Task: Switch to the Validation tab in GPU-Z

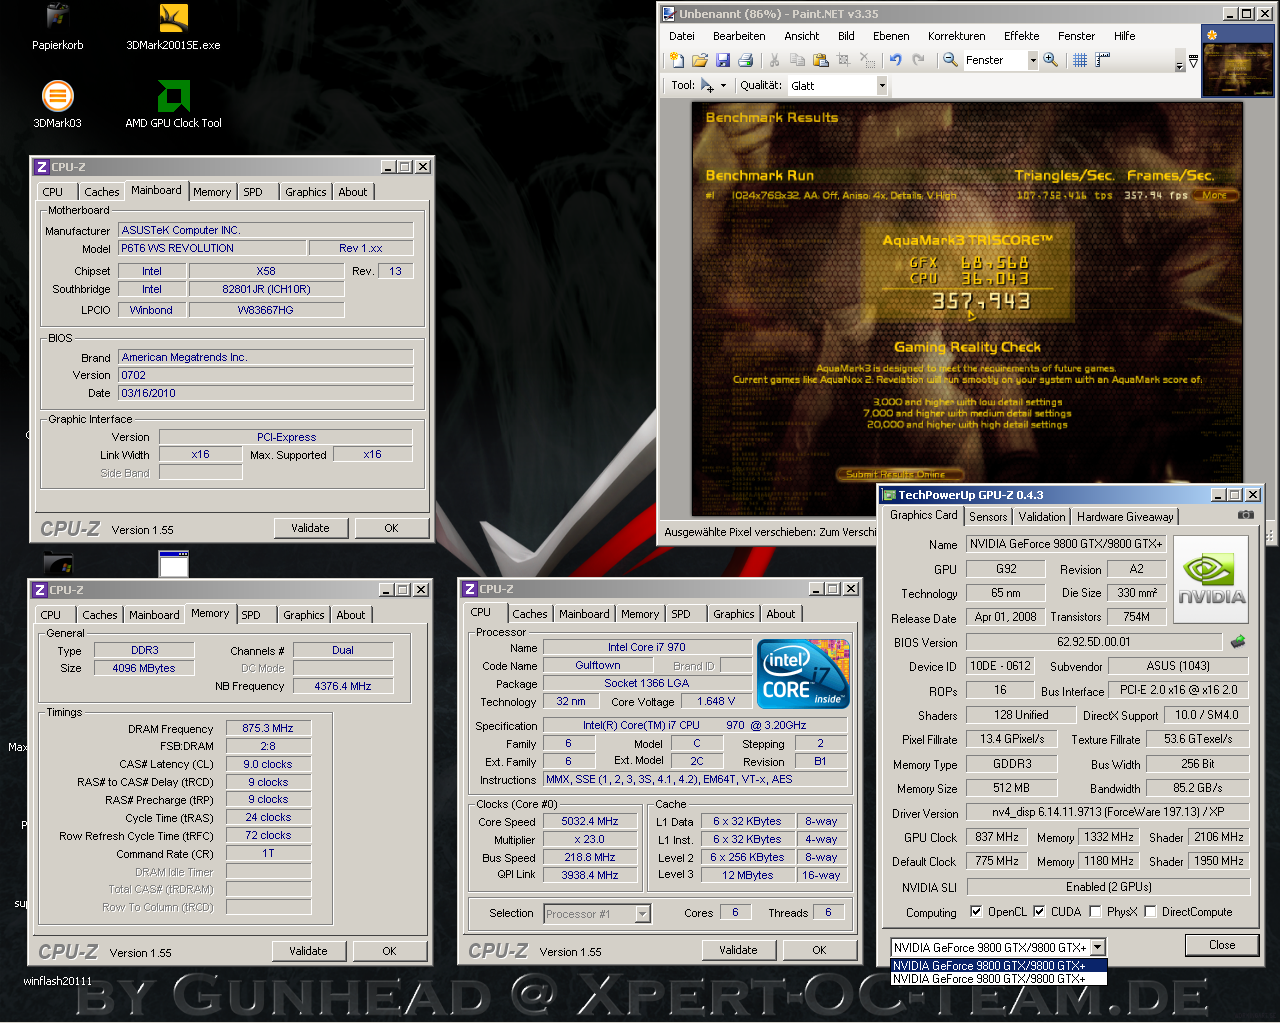Action: (1042, 517)
